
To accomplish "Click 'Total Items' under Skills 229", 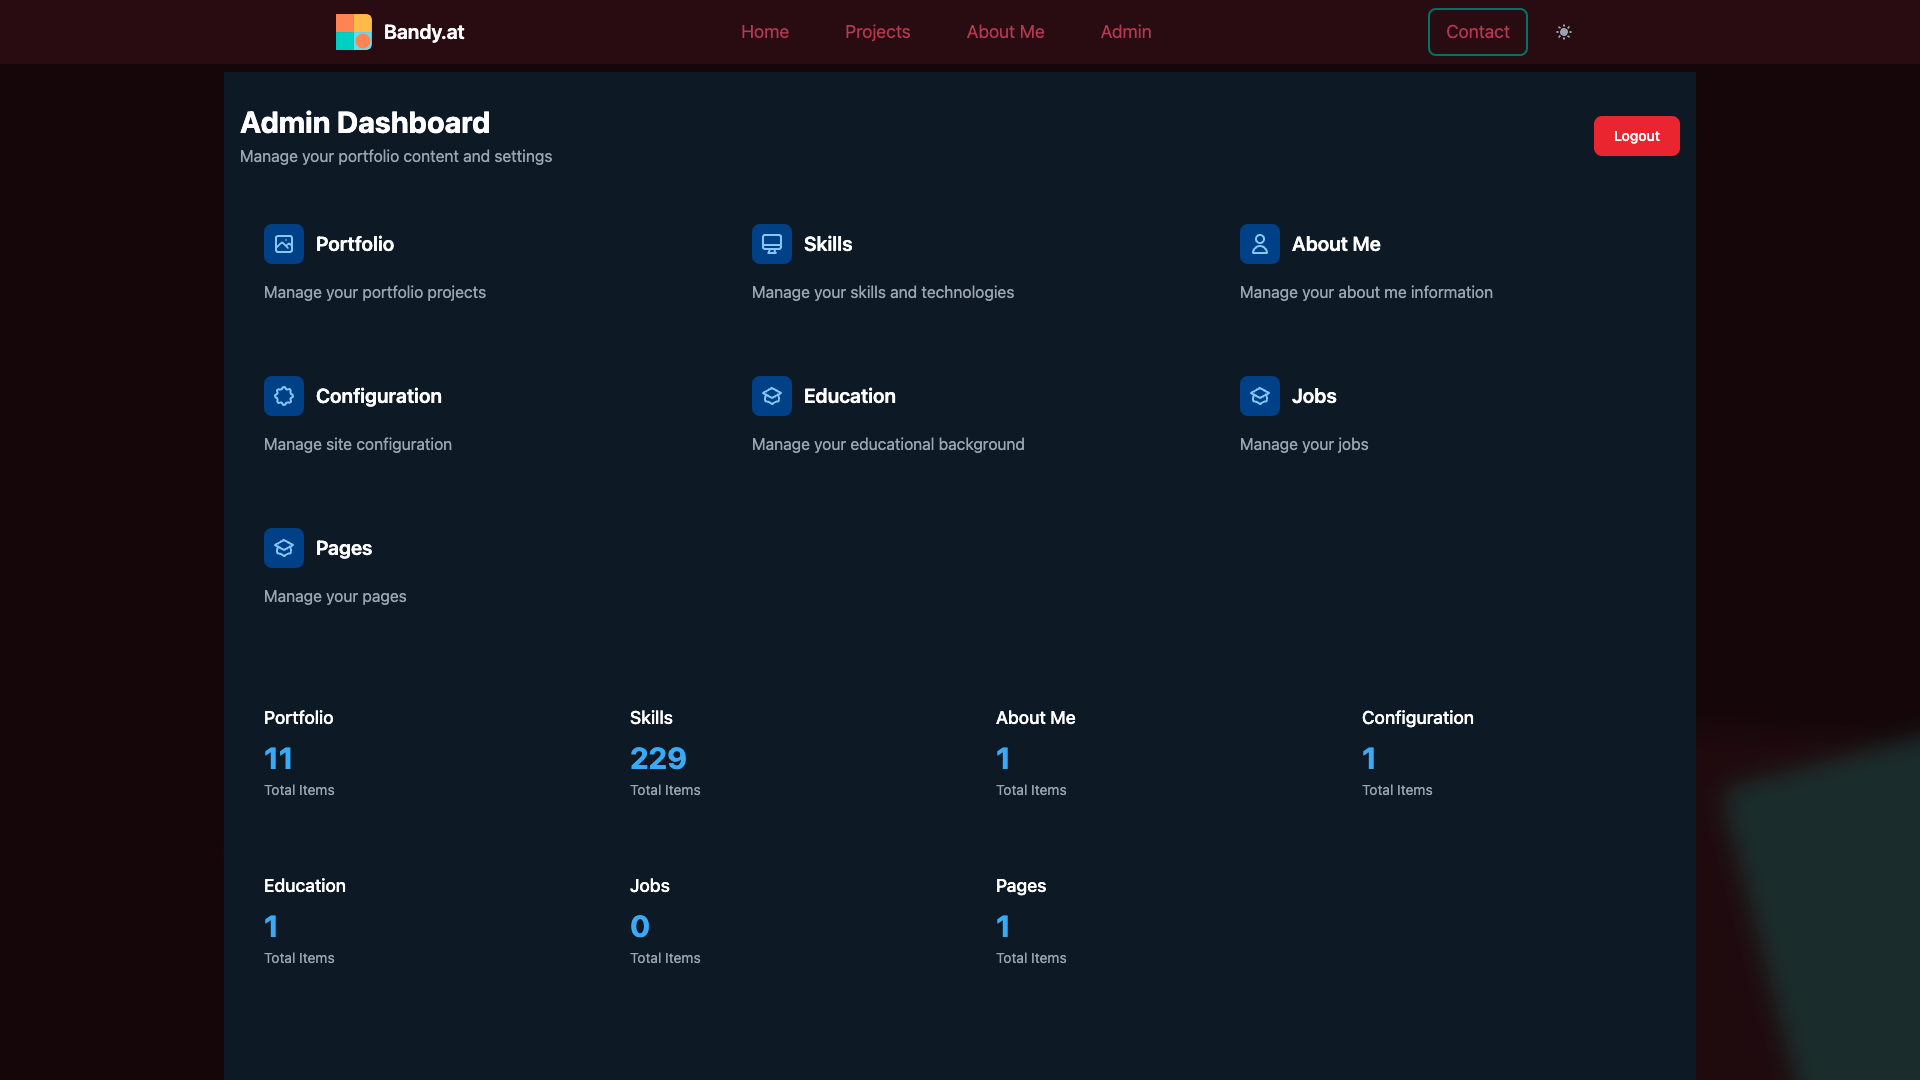I will tap(665, 790).
